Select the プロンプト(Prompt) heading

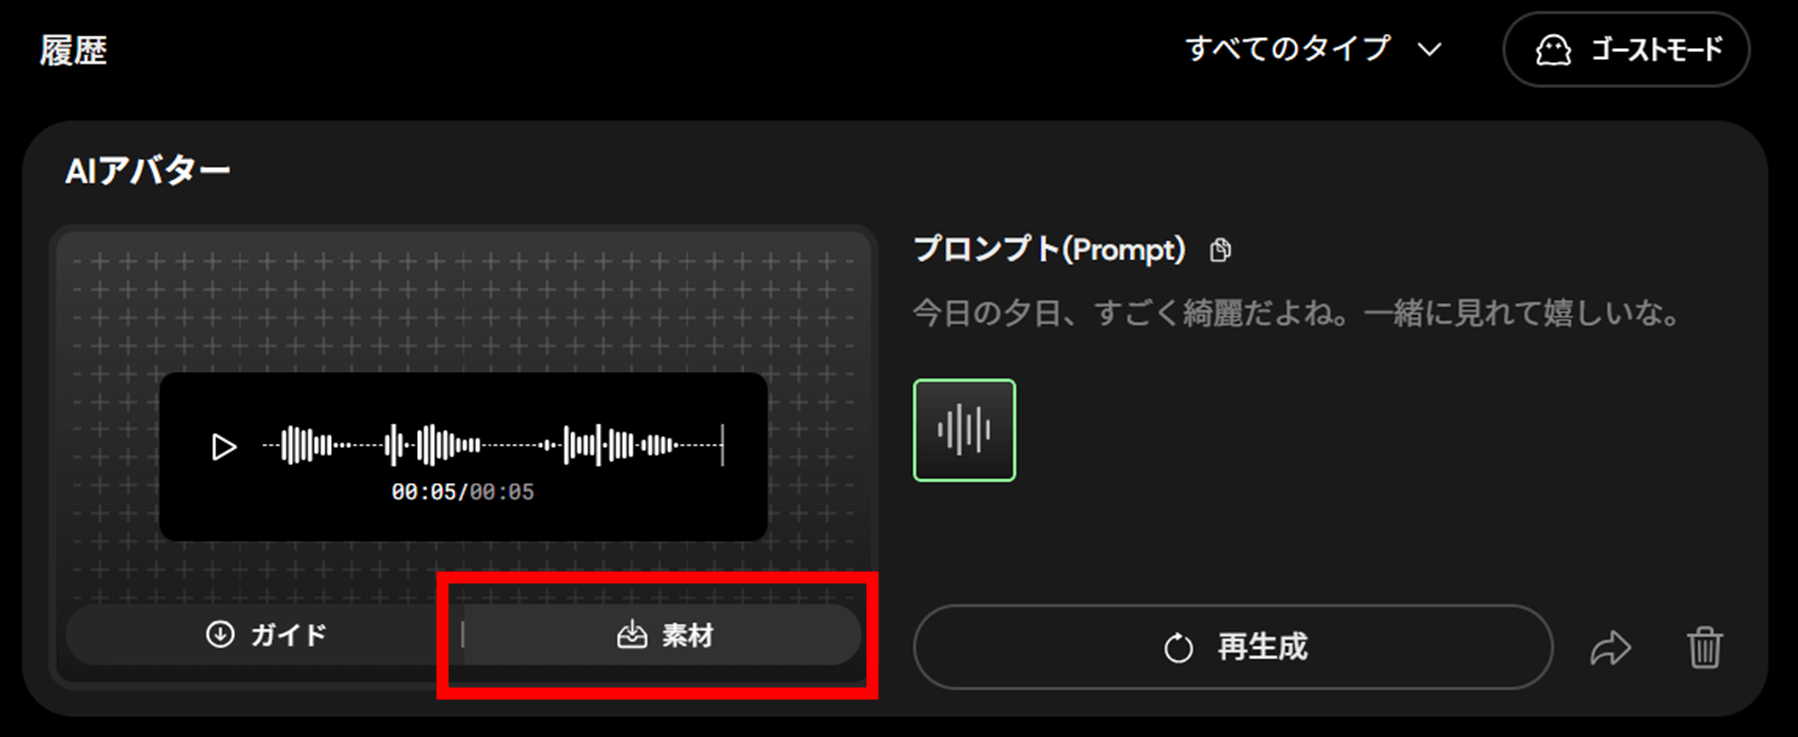(x=1049, y=249)
